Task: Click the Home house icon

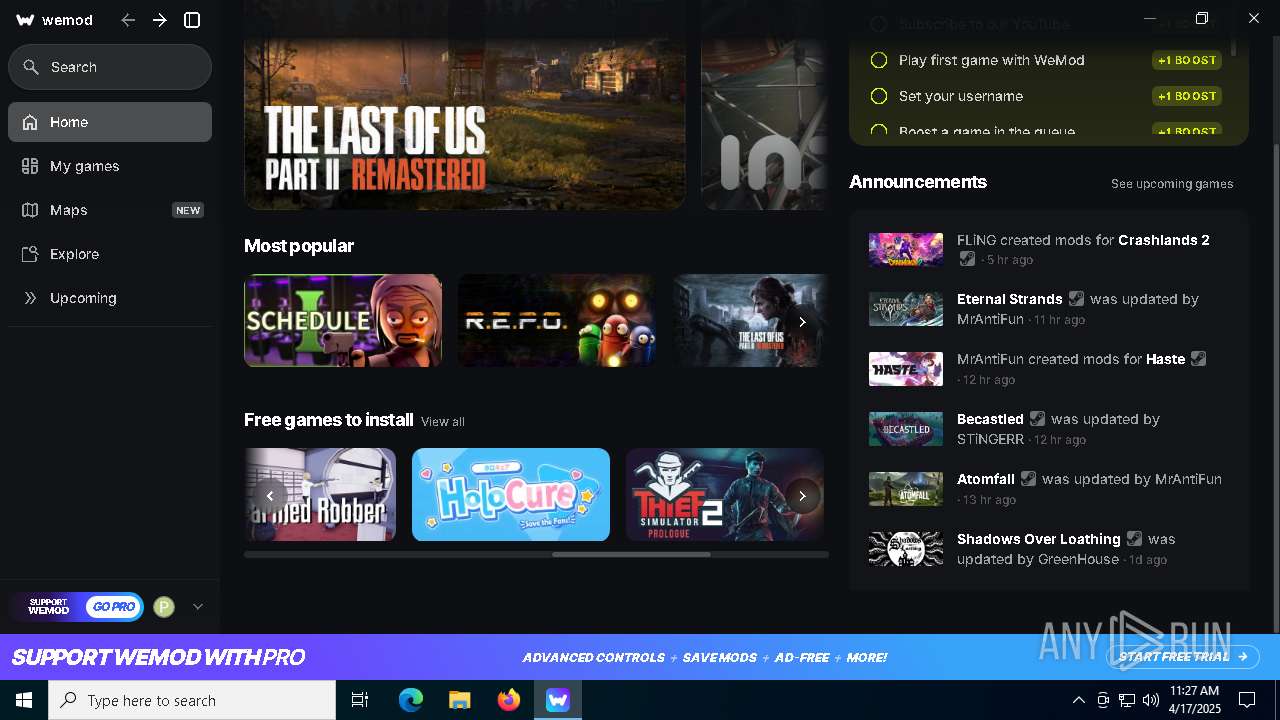Action: 30,122
